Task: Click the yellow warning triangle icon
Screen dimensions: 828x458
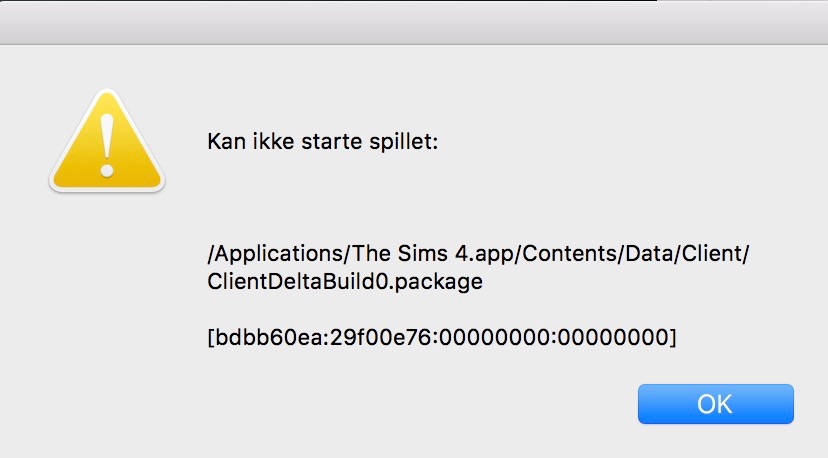Action: tap(107, 141)
